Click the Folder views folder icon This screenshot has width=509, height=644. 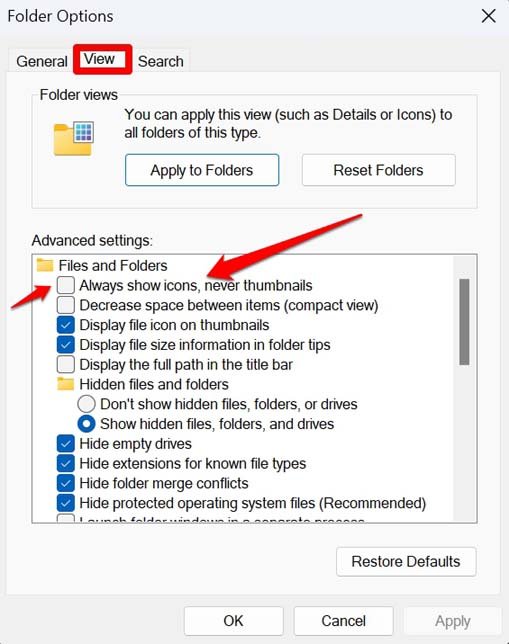pos(74,139)
